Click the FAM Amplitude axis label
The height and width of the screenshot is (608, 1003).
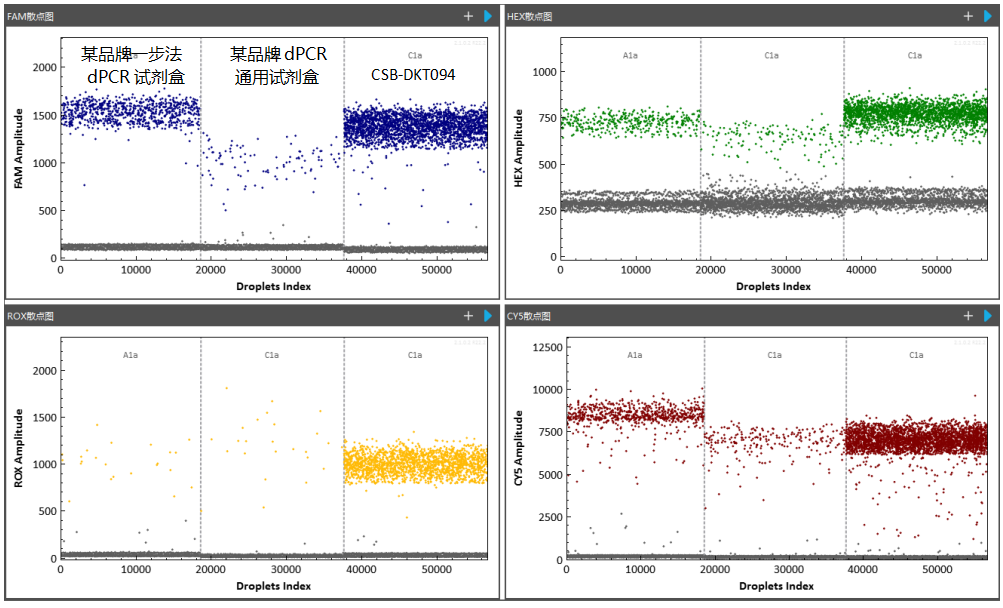[19, 152]
